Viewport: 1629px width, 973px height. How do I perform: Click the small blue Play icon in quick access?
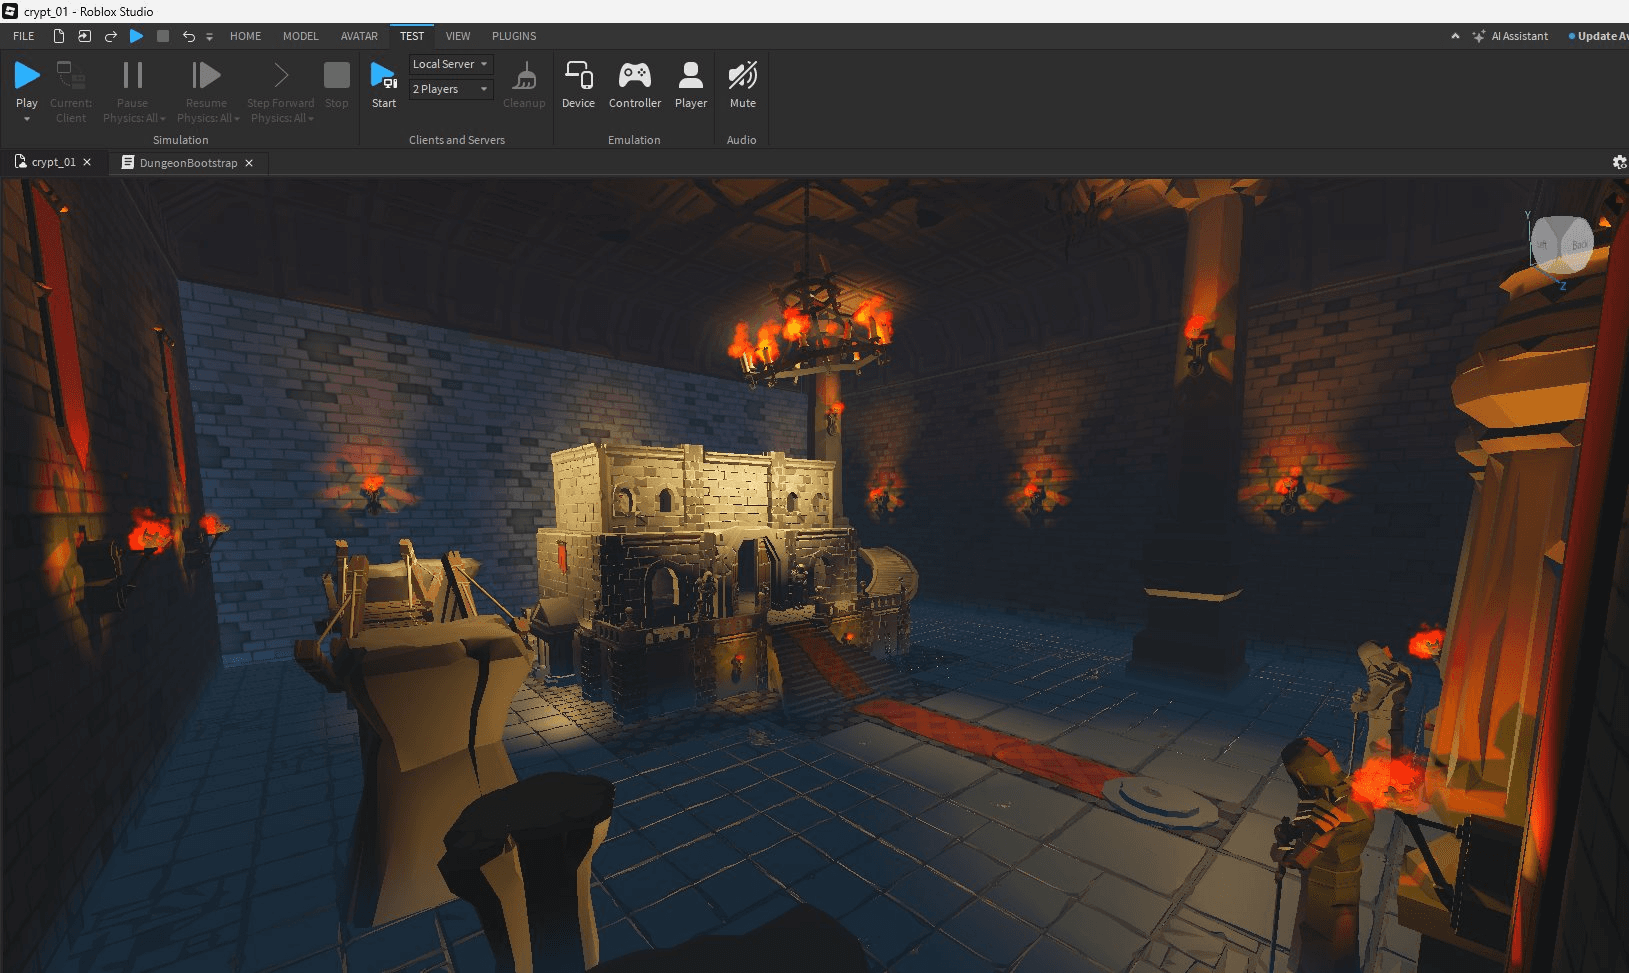click(x=137, y=36)
